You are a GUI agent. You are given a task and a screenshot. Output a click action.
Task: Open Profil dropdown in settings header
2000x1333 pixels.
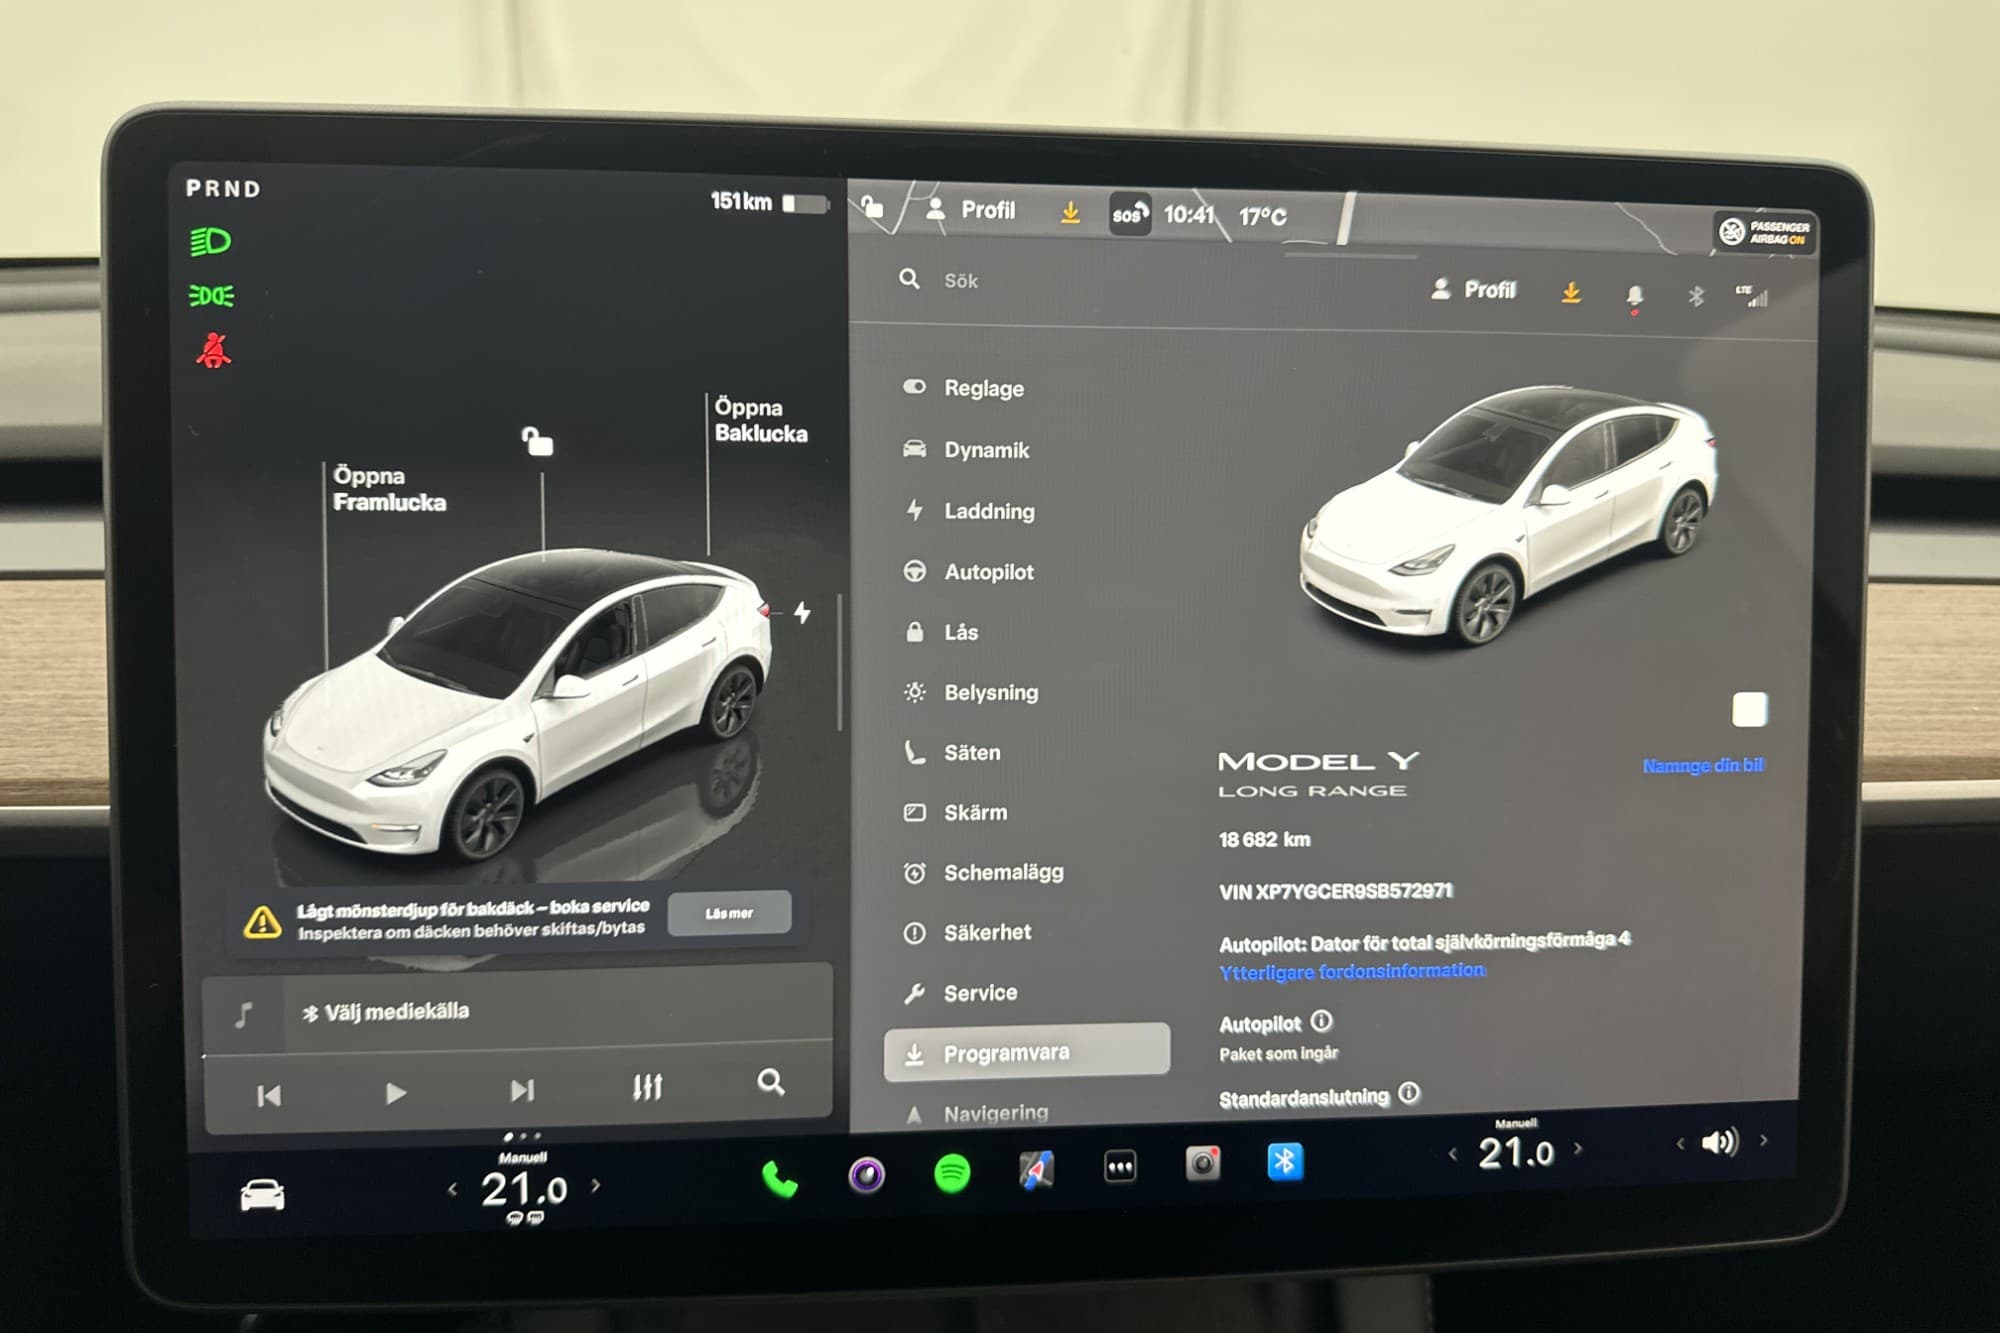tap(1474, 290)
